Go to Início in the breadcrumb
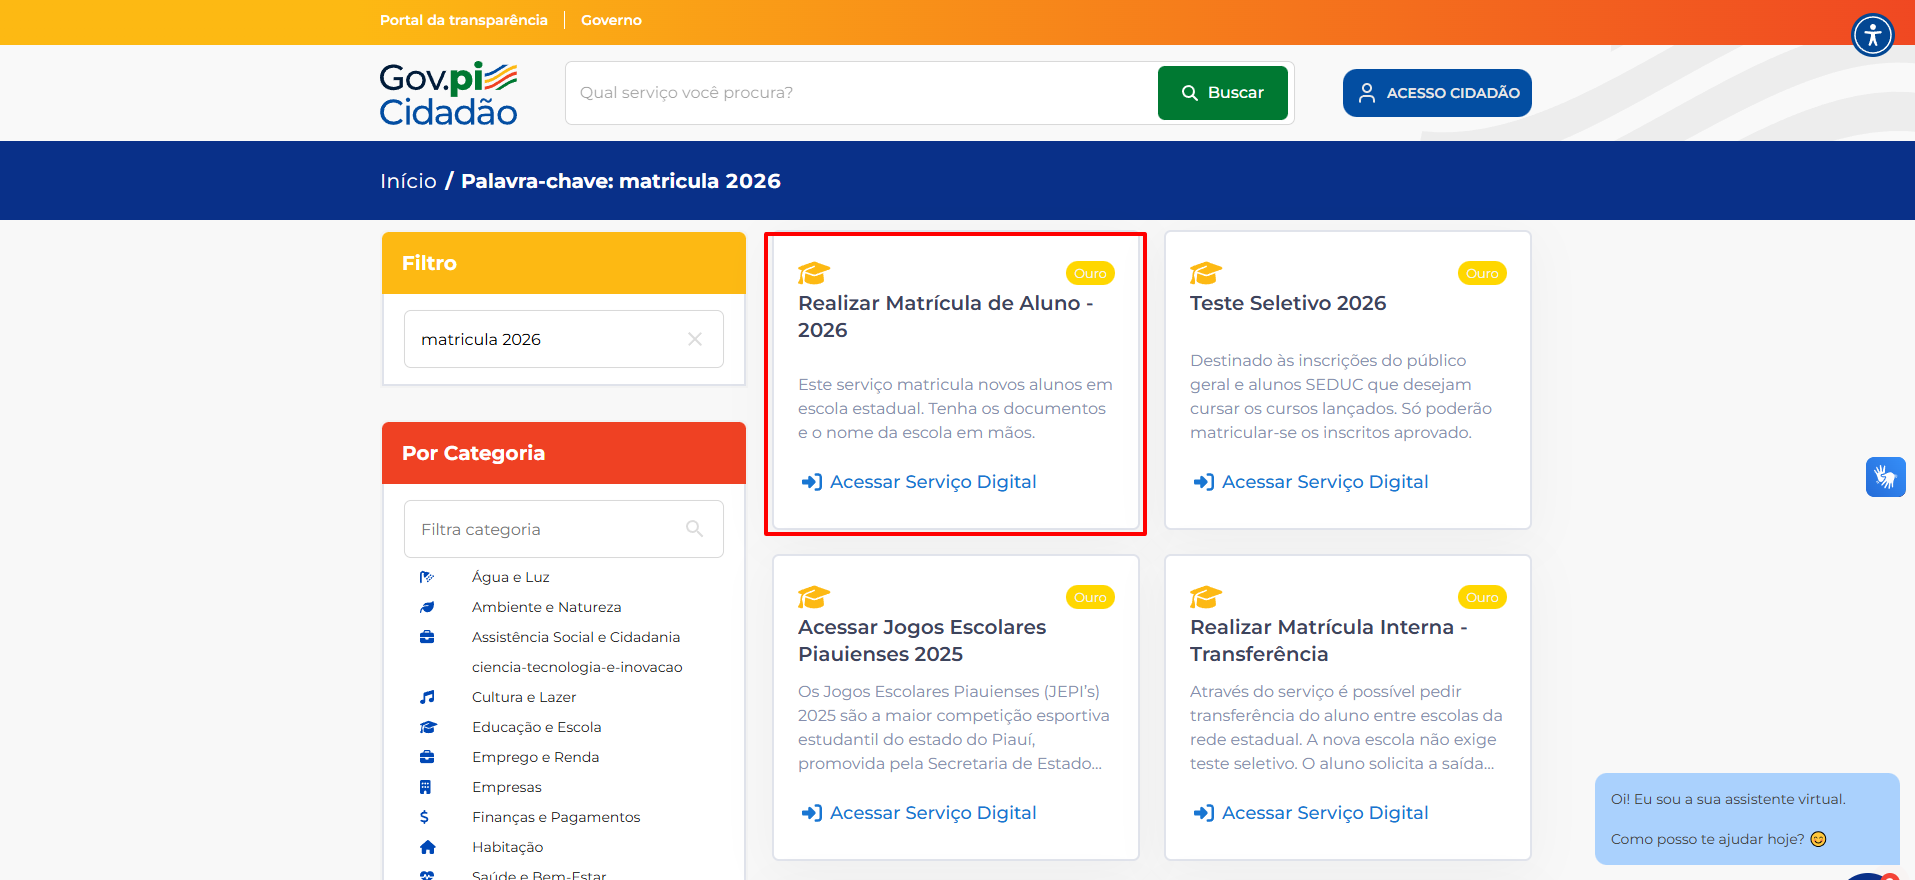Screen dimensions: 1915x880 (x=408, y=181)
